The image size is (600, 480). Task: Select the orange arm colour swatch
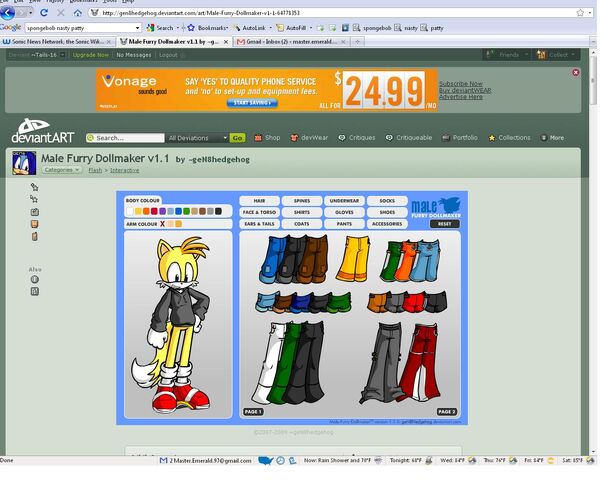(178, 224)
